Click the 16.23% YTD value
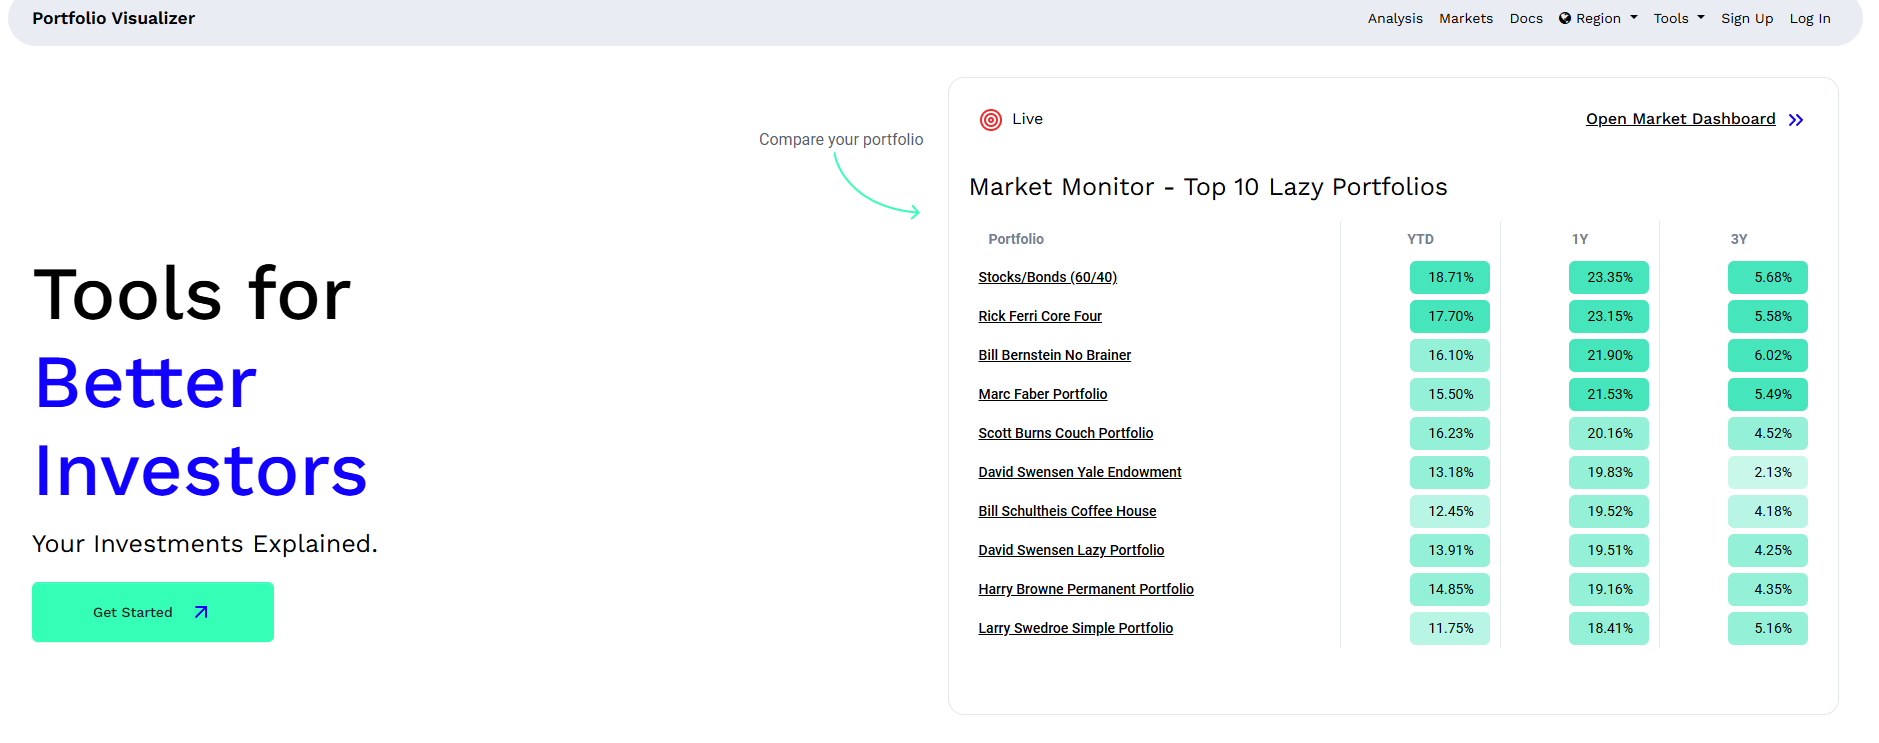The height and width of the screenshot is (743, 1879). tap(1450, 433)
